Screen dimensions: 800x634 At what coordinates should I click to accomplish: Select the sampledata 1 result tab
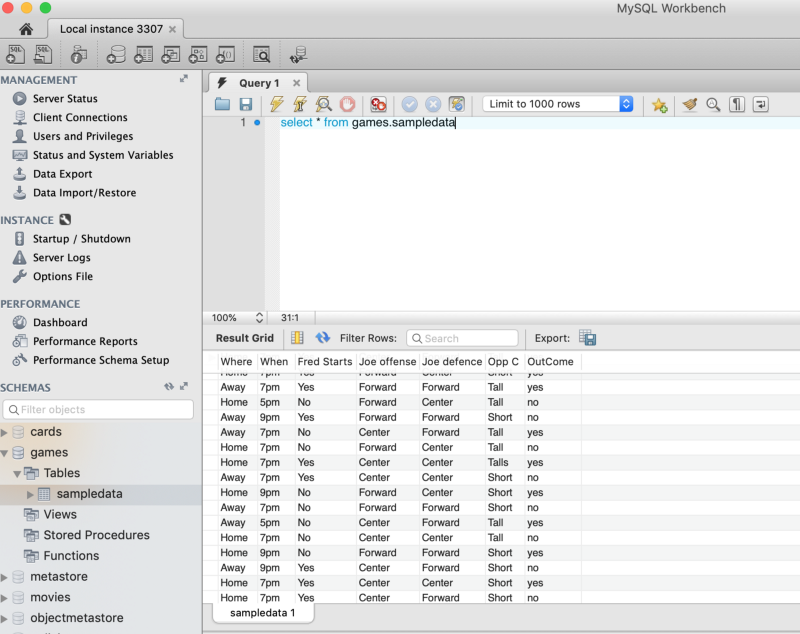(262, 612)
